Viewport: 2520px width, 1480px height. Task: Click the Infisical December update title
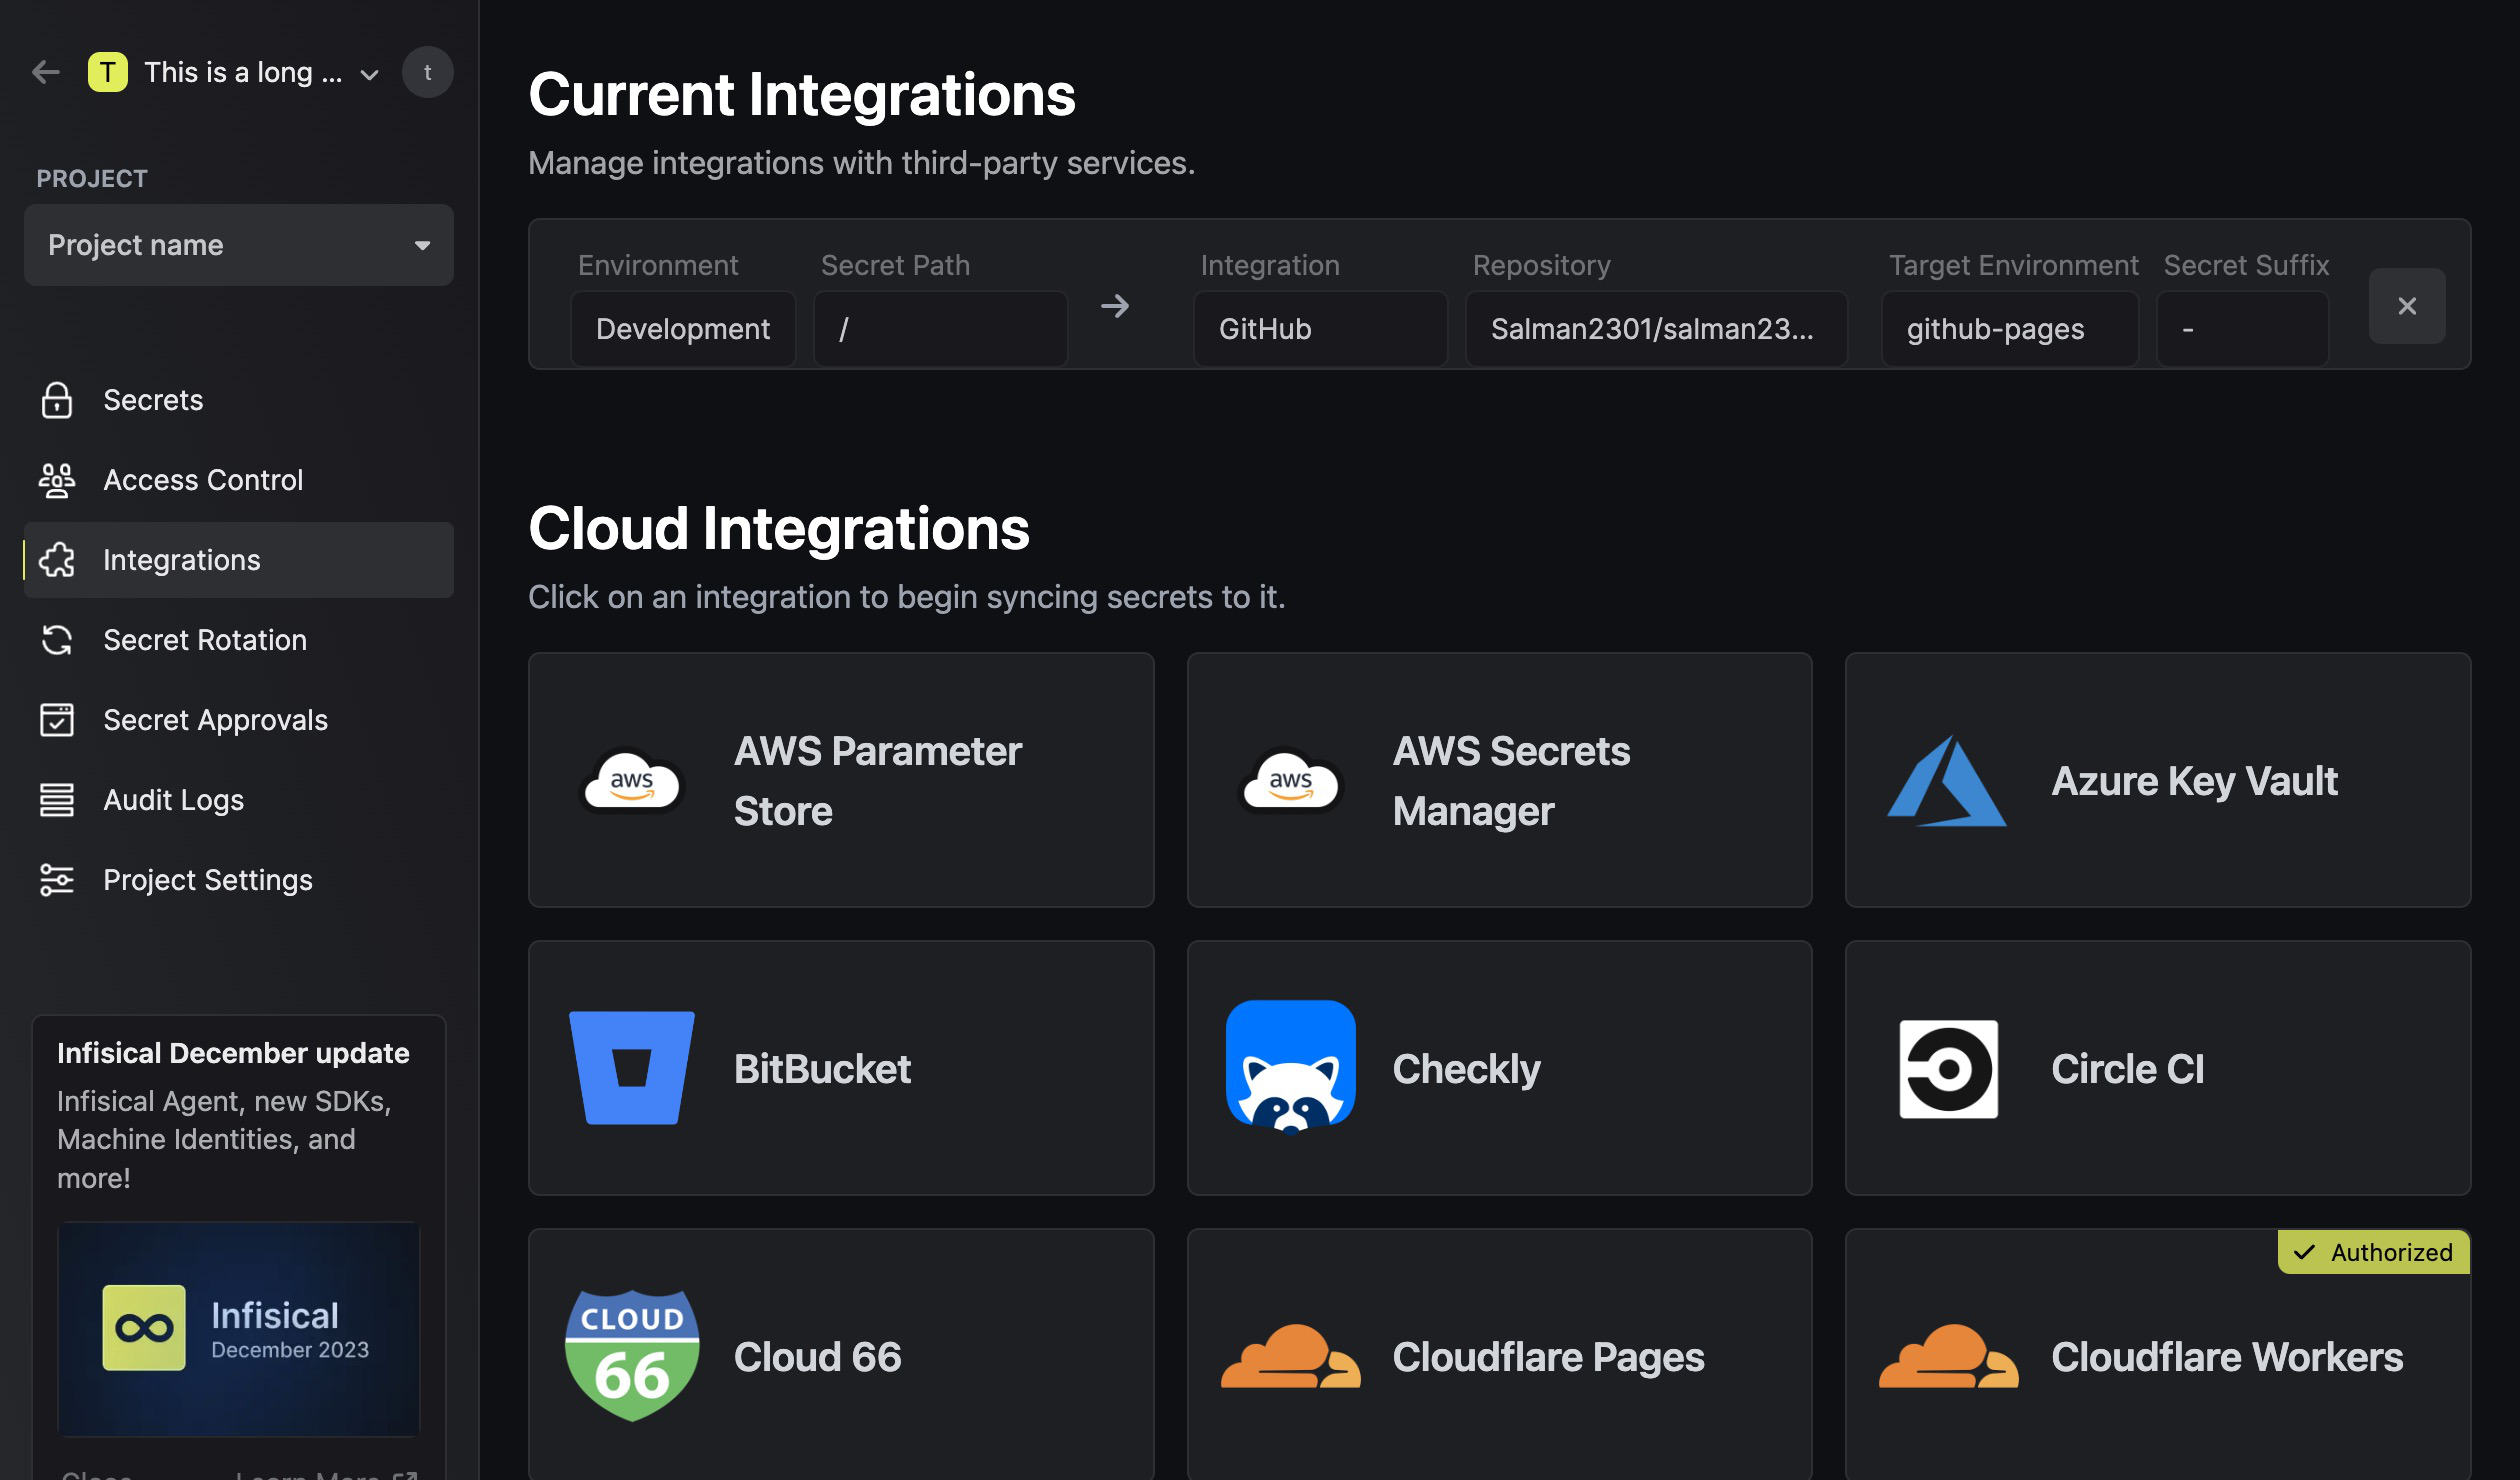[x=233, y=1053]
